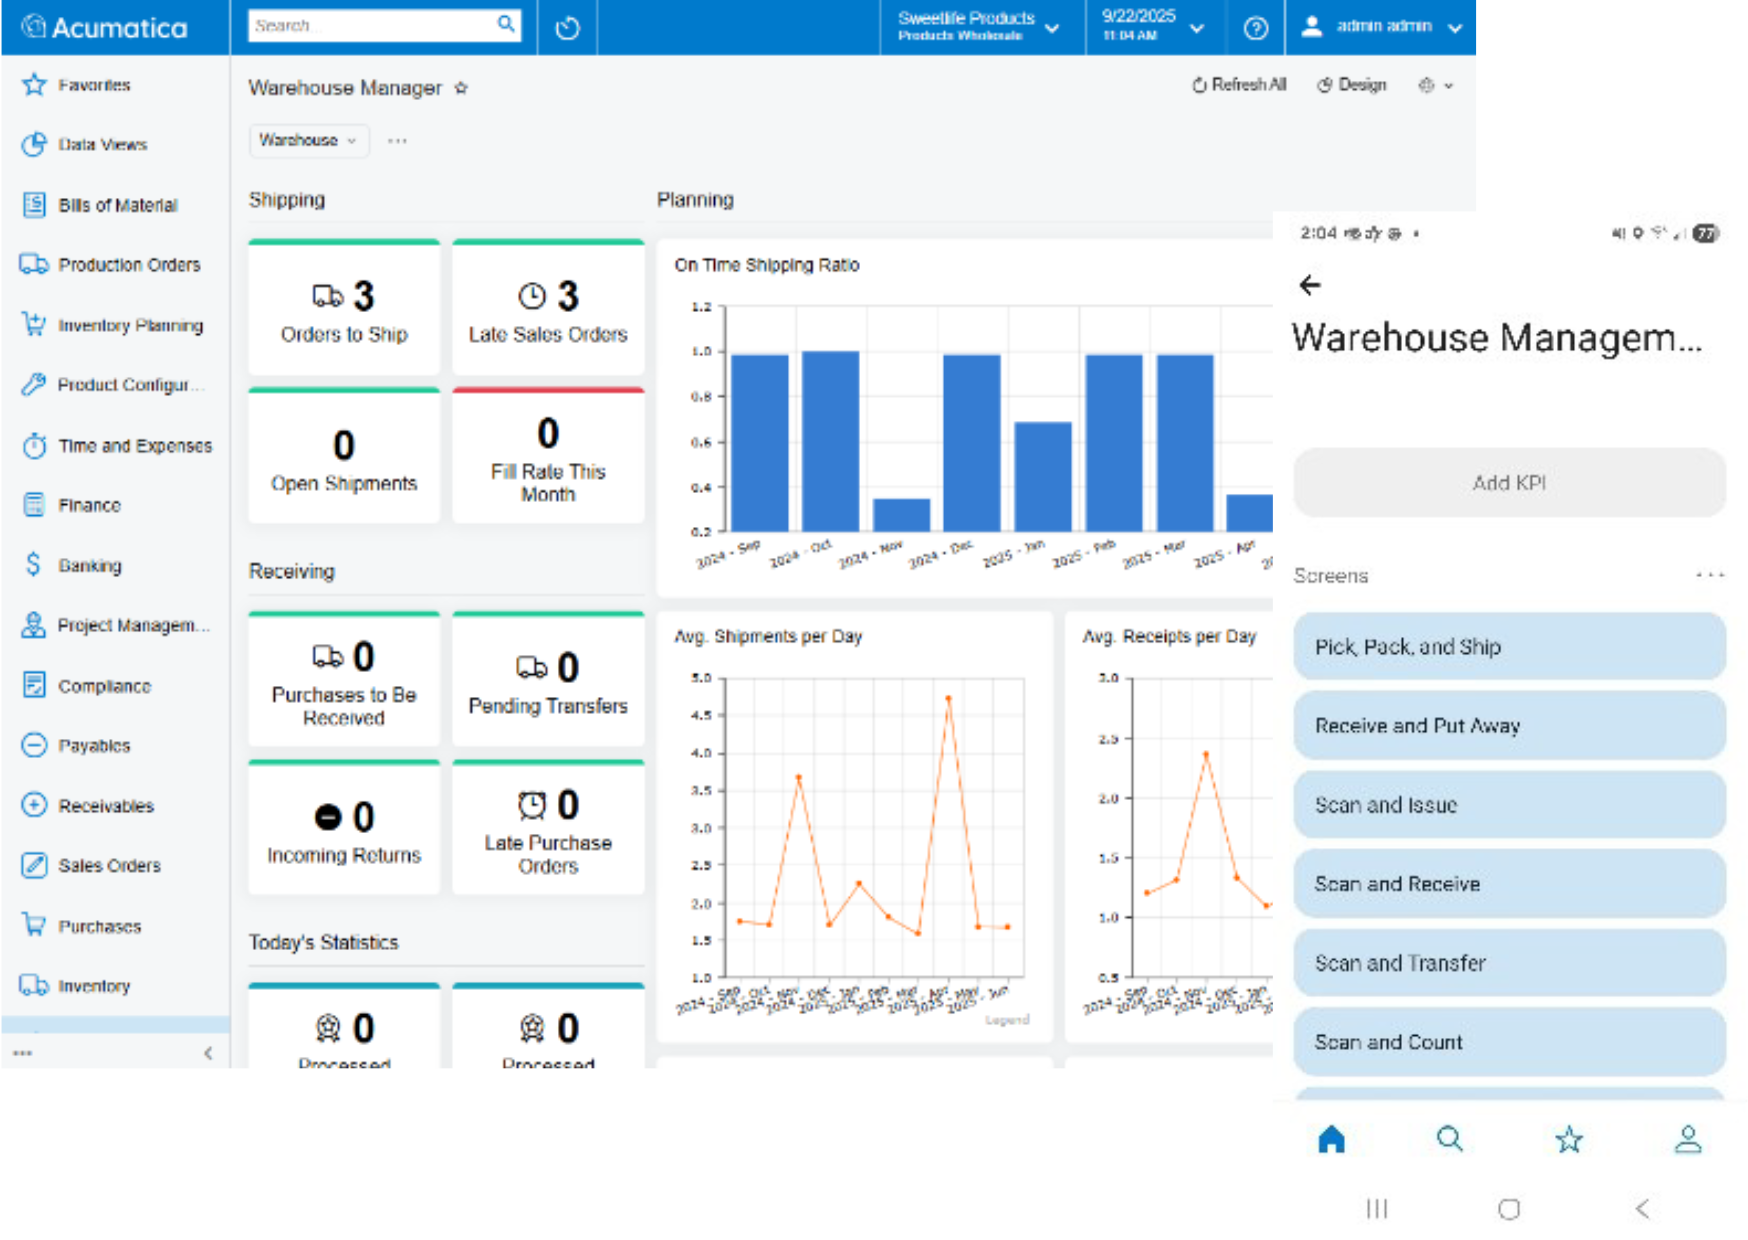The height and width of the screenshot is (1240, 1748).
Task: Tap the back arrow in mobile app
Action: tap(1310, 286)
